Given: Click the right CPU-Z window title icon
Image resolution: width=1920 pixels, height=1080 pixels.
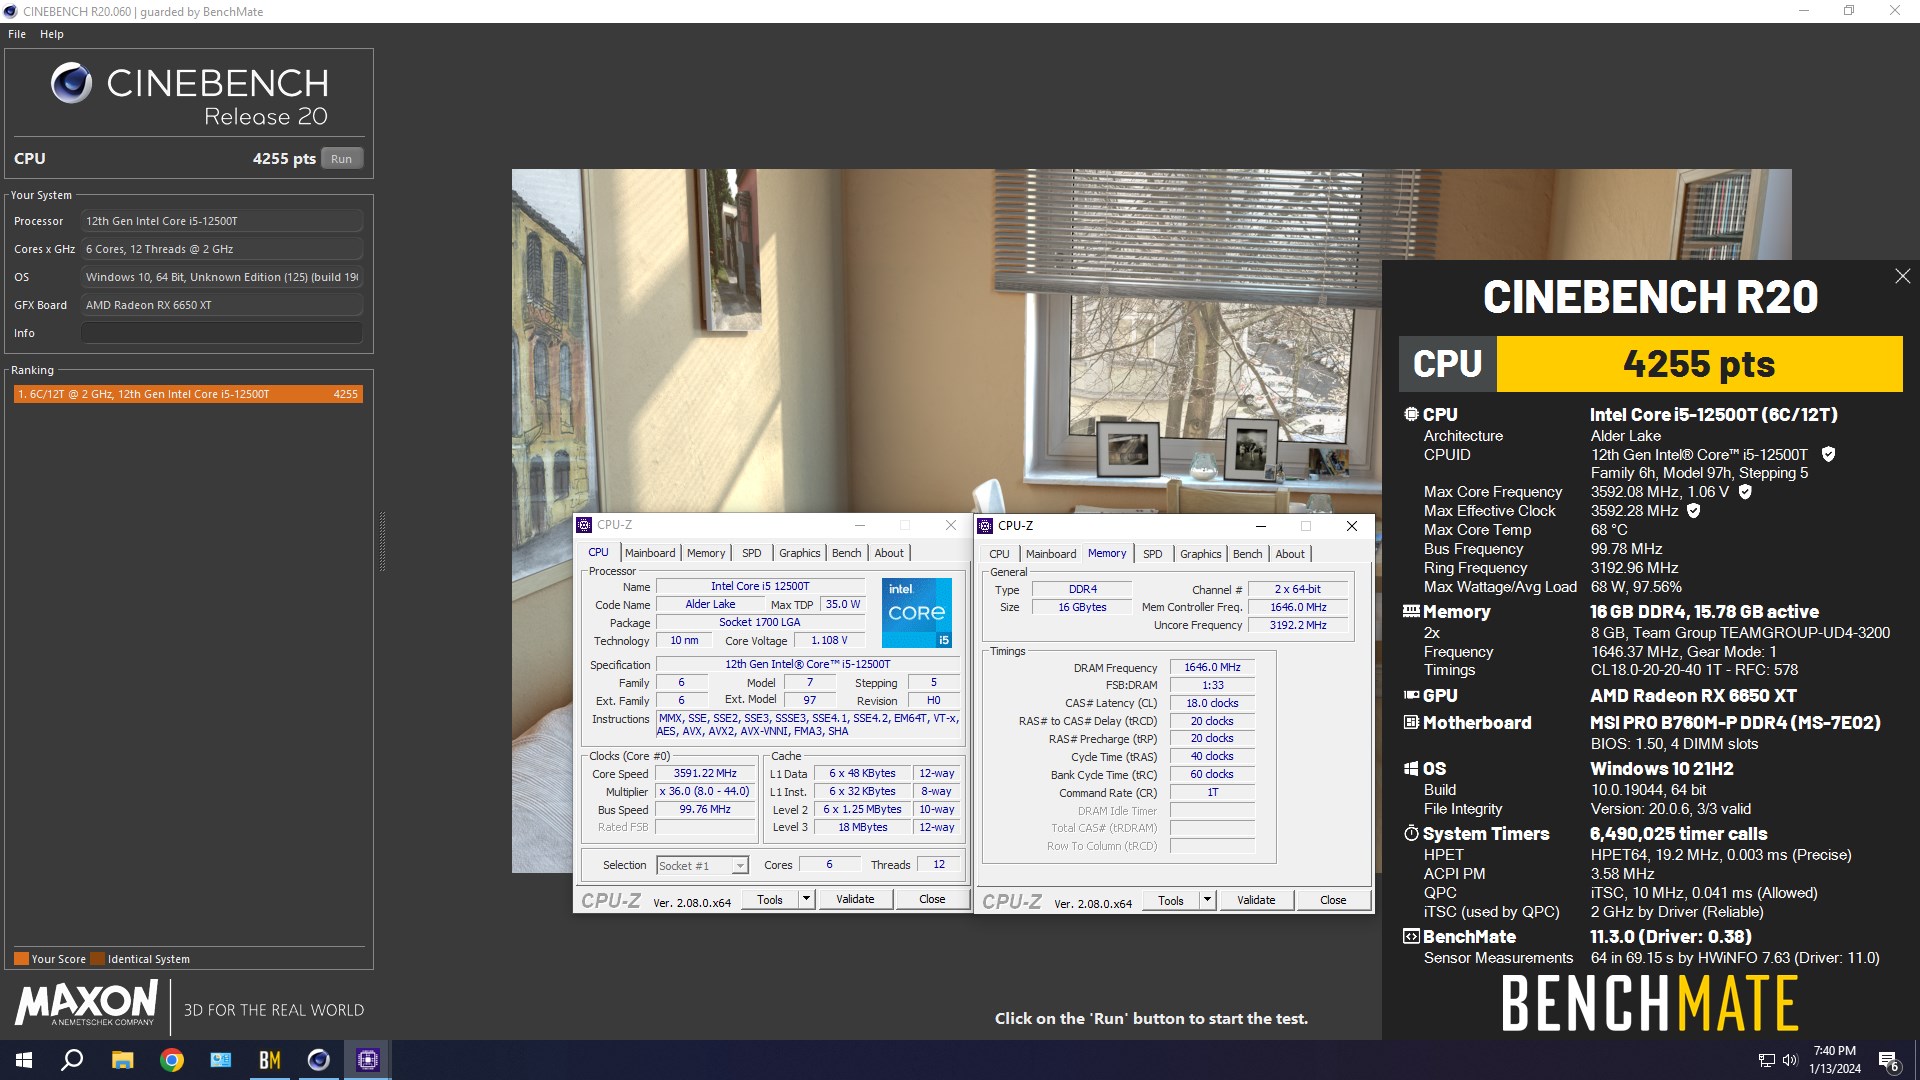Looking at the screenshot, I should pos(985,525).
